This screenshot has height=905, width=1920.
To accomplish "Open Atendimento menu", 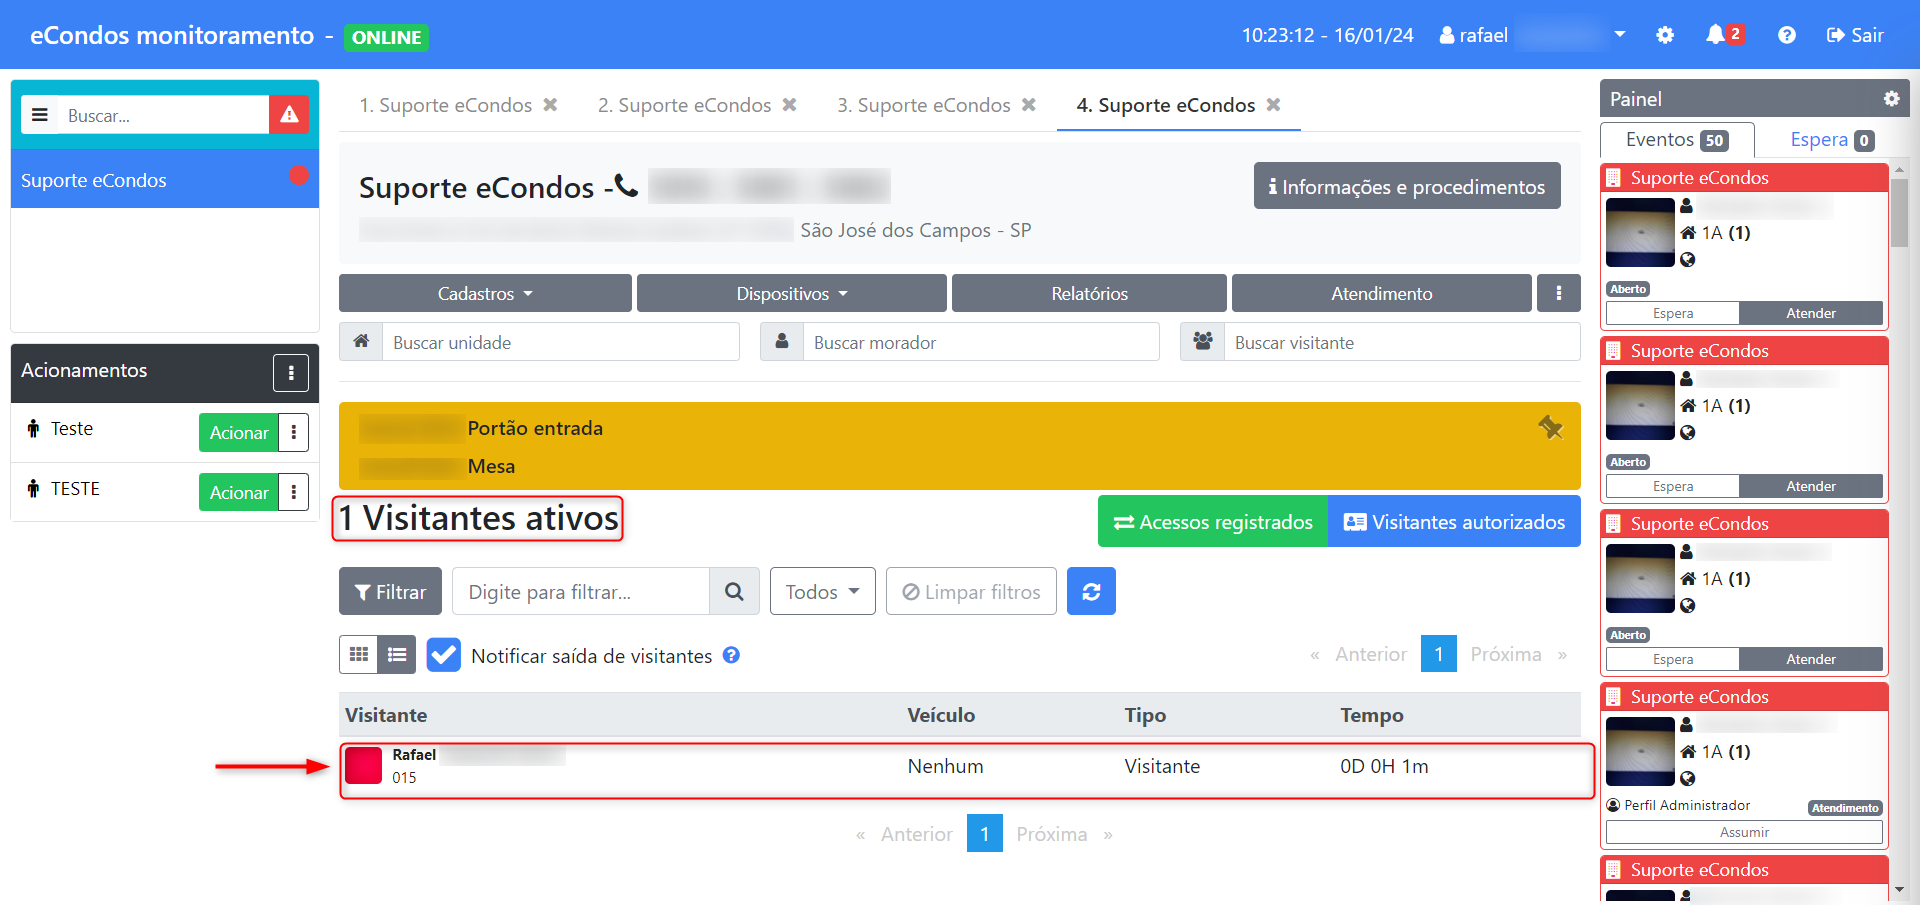I will click(x=1381, y=293).
